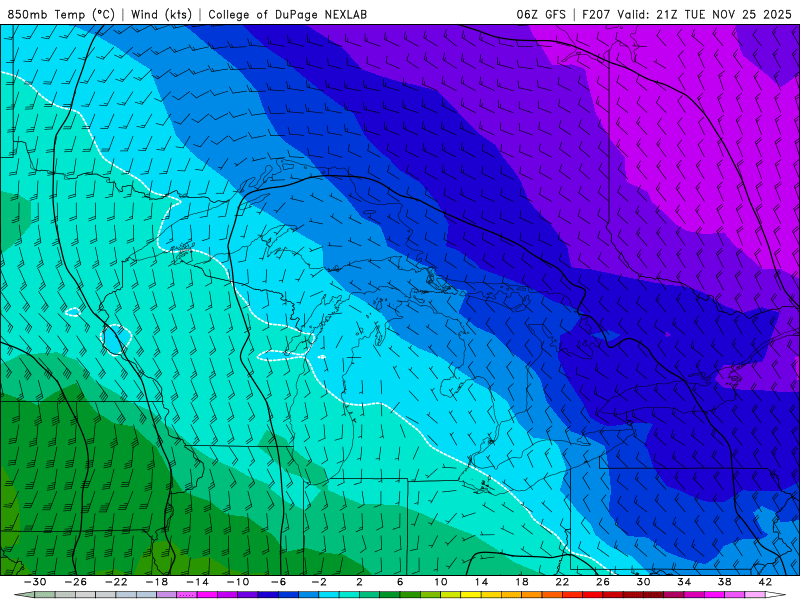Select the positive 2 value on the scale
Screen dimensions: 800x600
coord(360,582)
